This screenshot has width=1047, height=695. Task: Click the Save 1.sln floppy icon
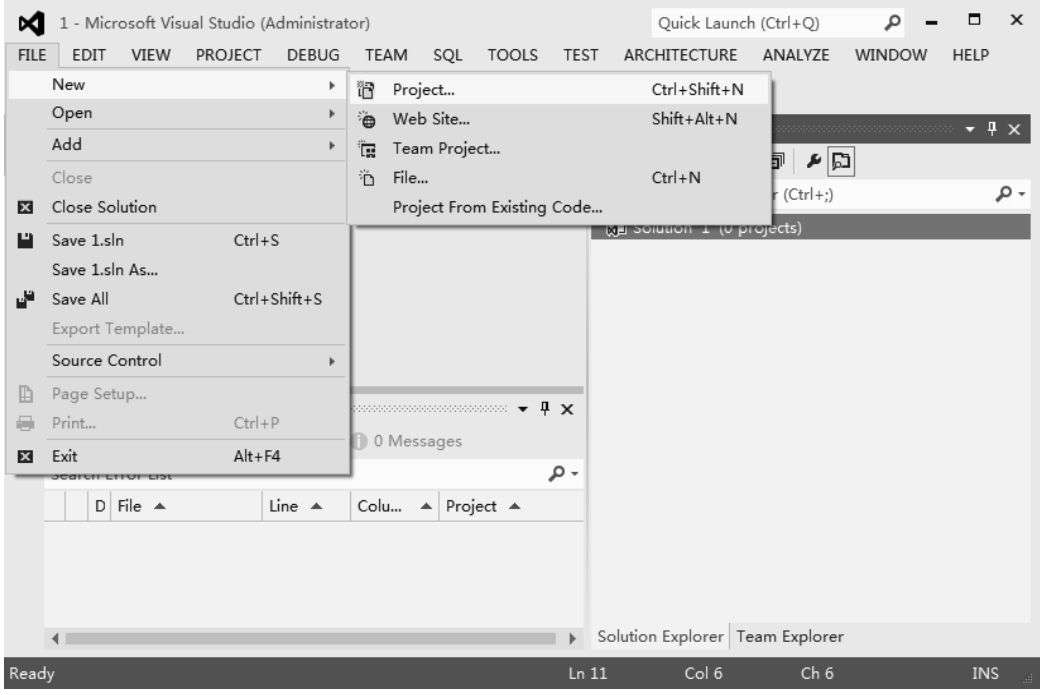[25, 240]
